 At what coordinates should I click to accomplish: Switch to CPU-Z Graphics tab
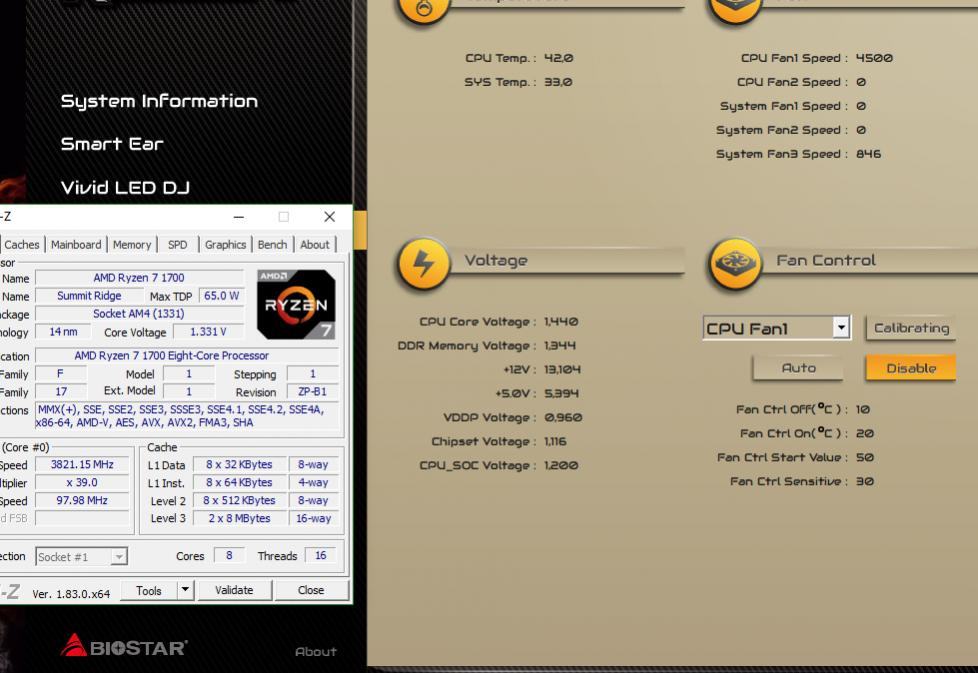[x=225, y=245]
